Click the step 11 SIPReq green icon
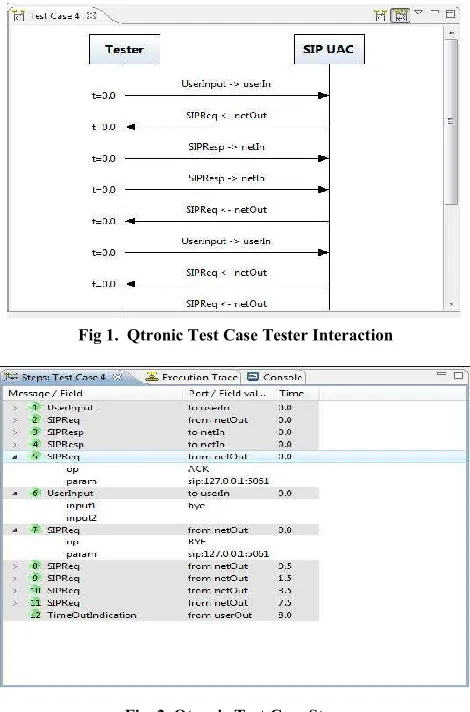 coord(35,603)
